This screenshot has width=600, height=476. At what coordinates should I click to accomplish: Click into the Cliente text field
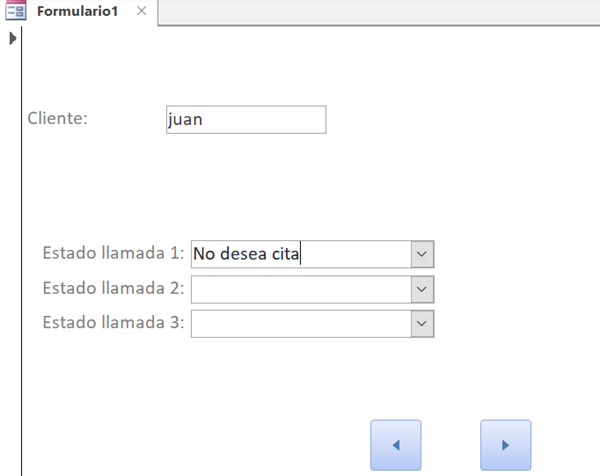click(246, 119)
